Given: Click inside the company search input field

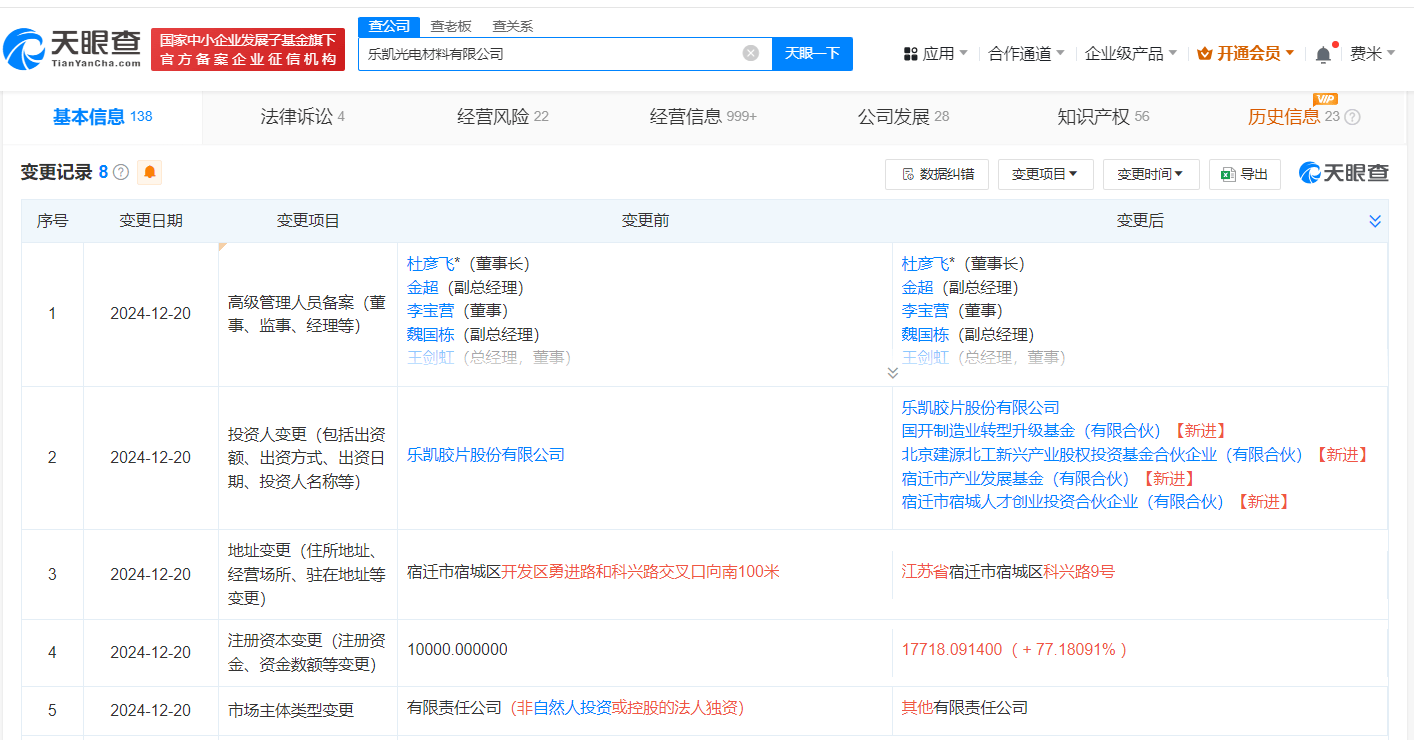Looking at the screenshot, I should (550, 53).
